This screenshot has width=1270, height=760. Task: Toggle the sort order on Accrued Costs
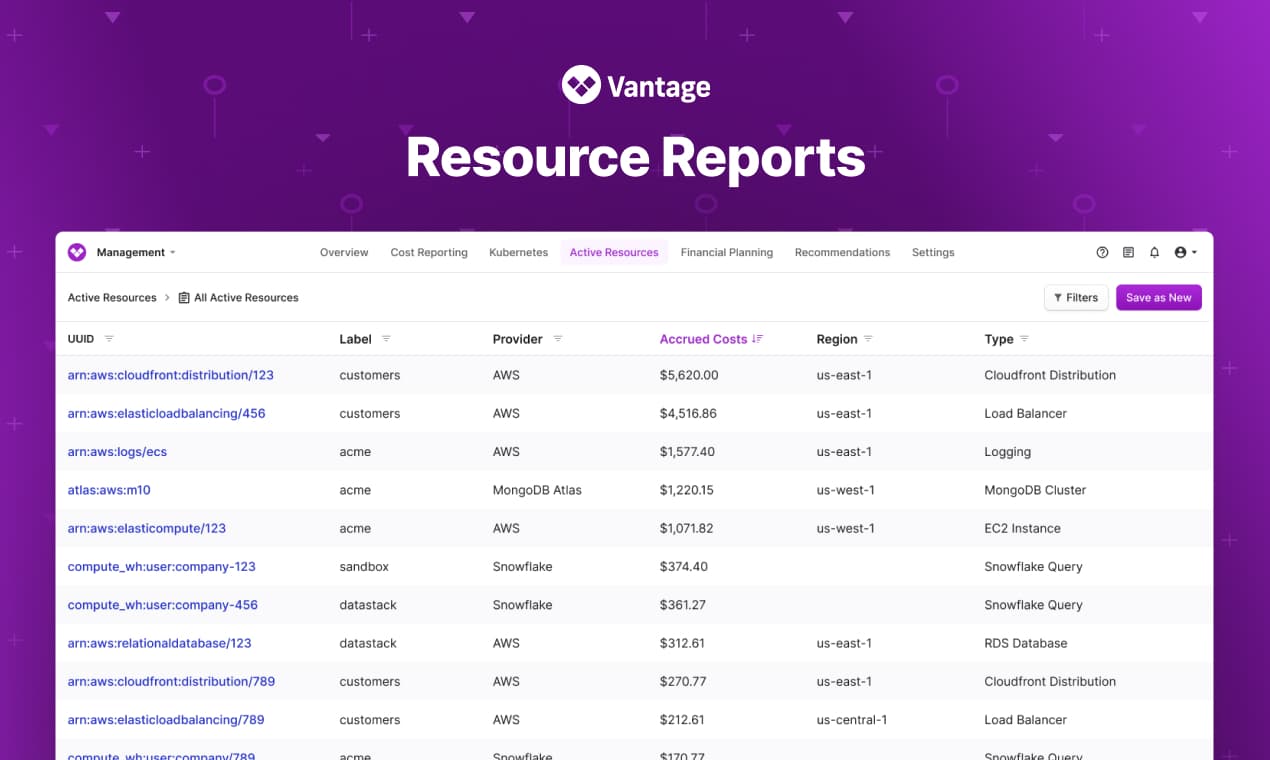click(757, 339)
